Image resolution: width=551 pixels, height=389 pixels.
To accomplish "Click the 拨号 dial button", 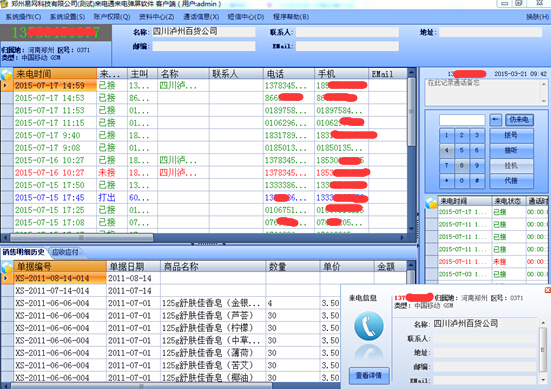I will (511, 135).
